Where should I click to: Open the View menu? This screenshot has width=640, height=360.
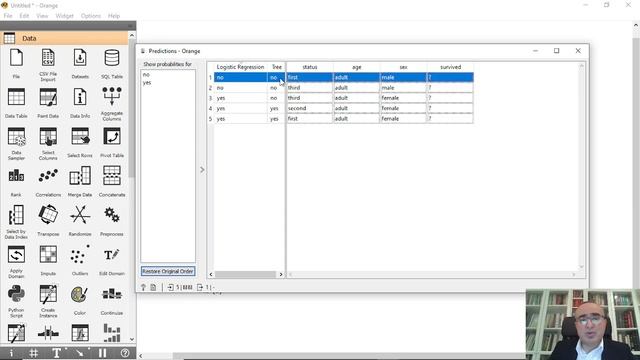[x=42, y=16]
